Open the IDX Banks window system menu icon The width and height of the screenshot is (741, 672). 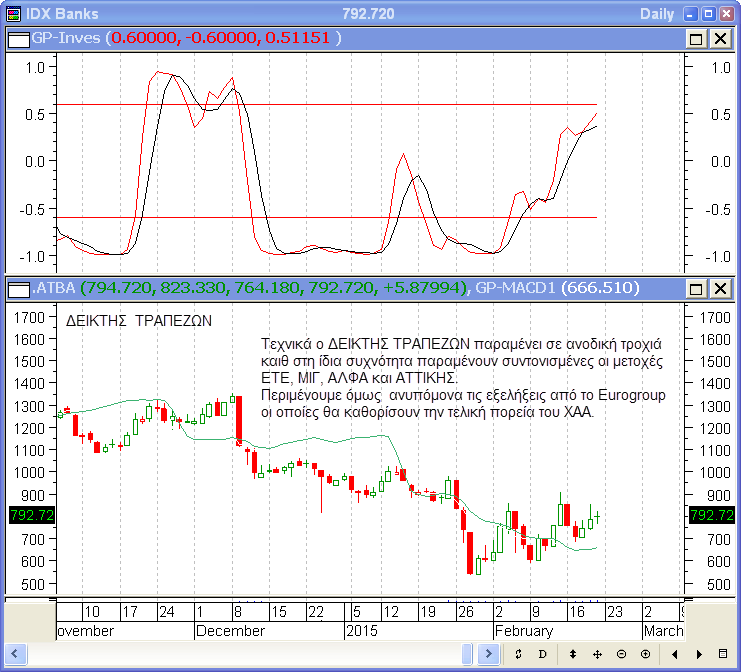(x=14, y=14)
